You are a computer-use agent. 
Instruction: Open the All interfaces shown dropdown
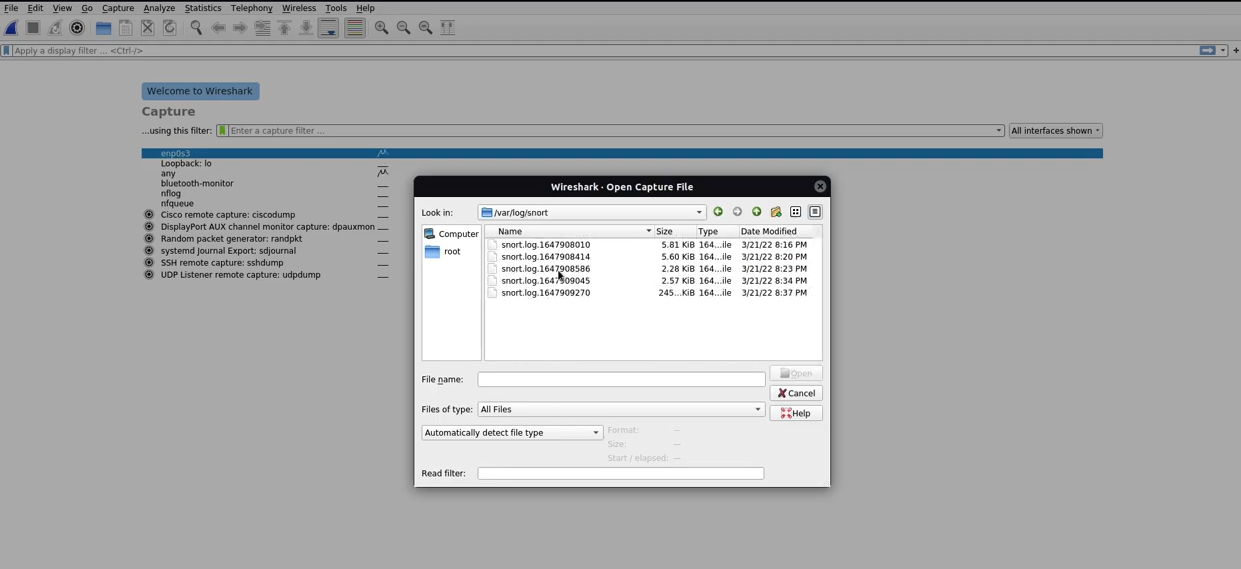coord(1055,131)
